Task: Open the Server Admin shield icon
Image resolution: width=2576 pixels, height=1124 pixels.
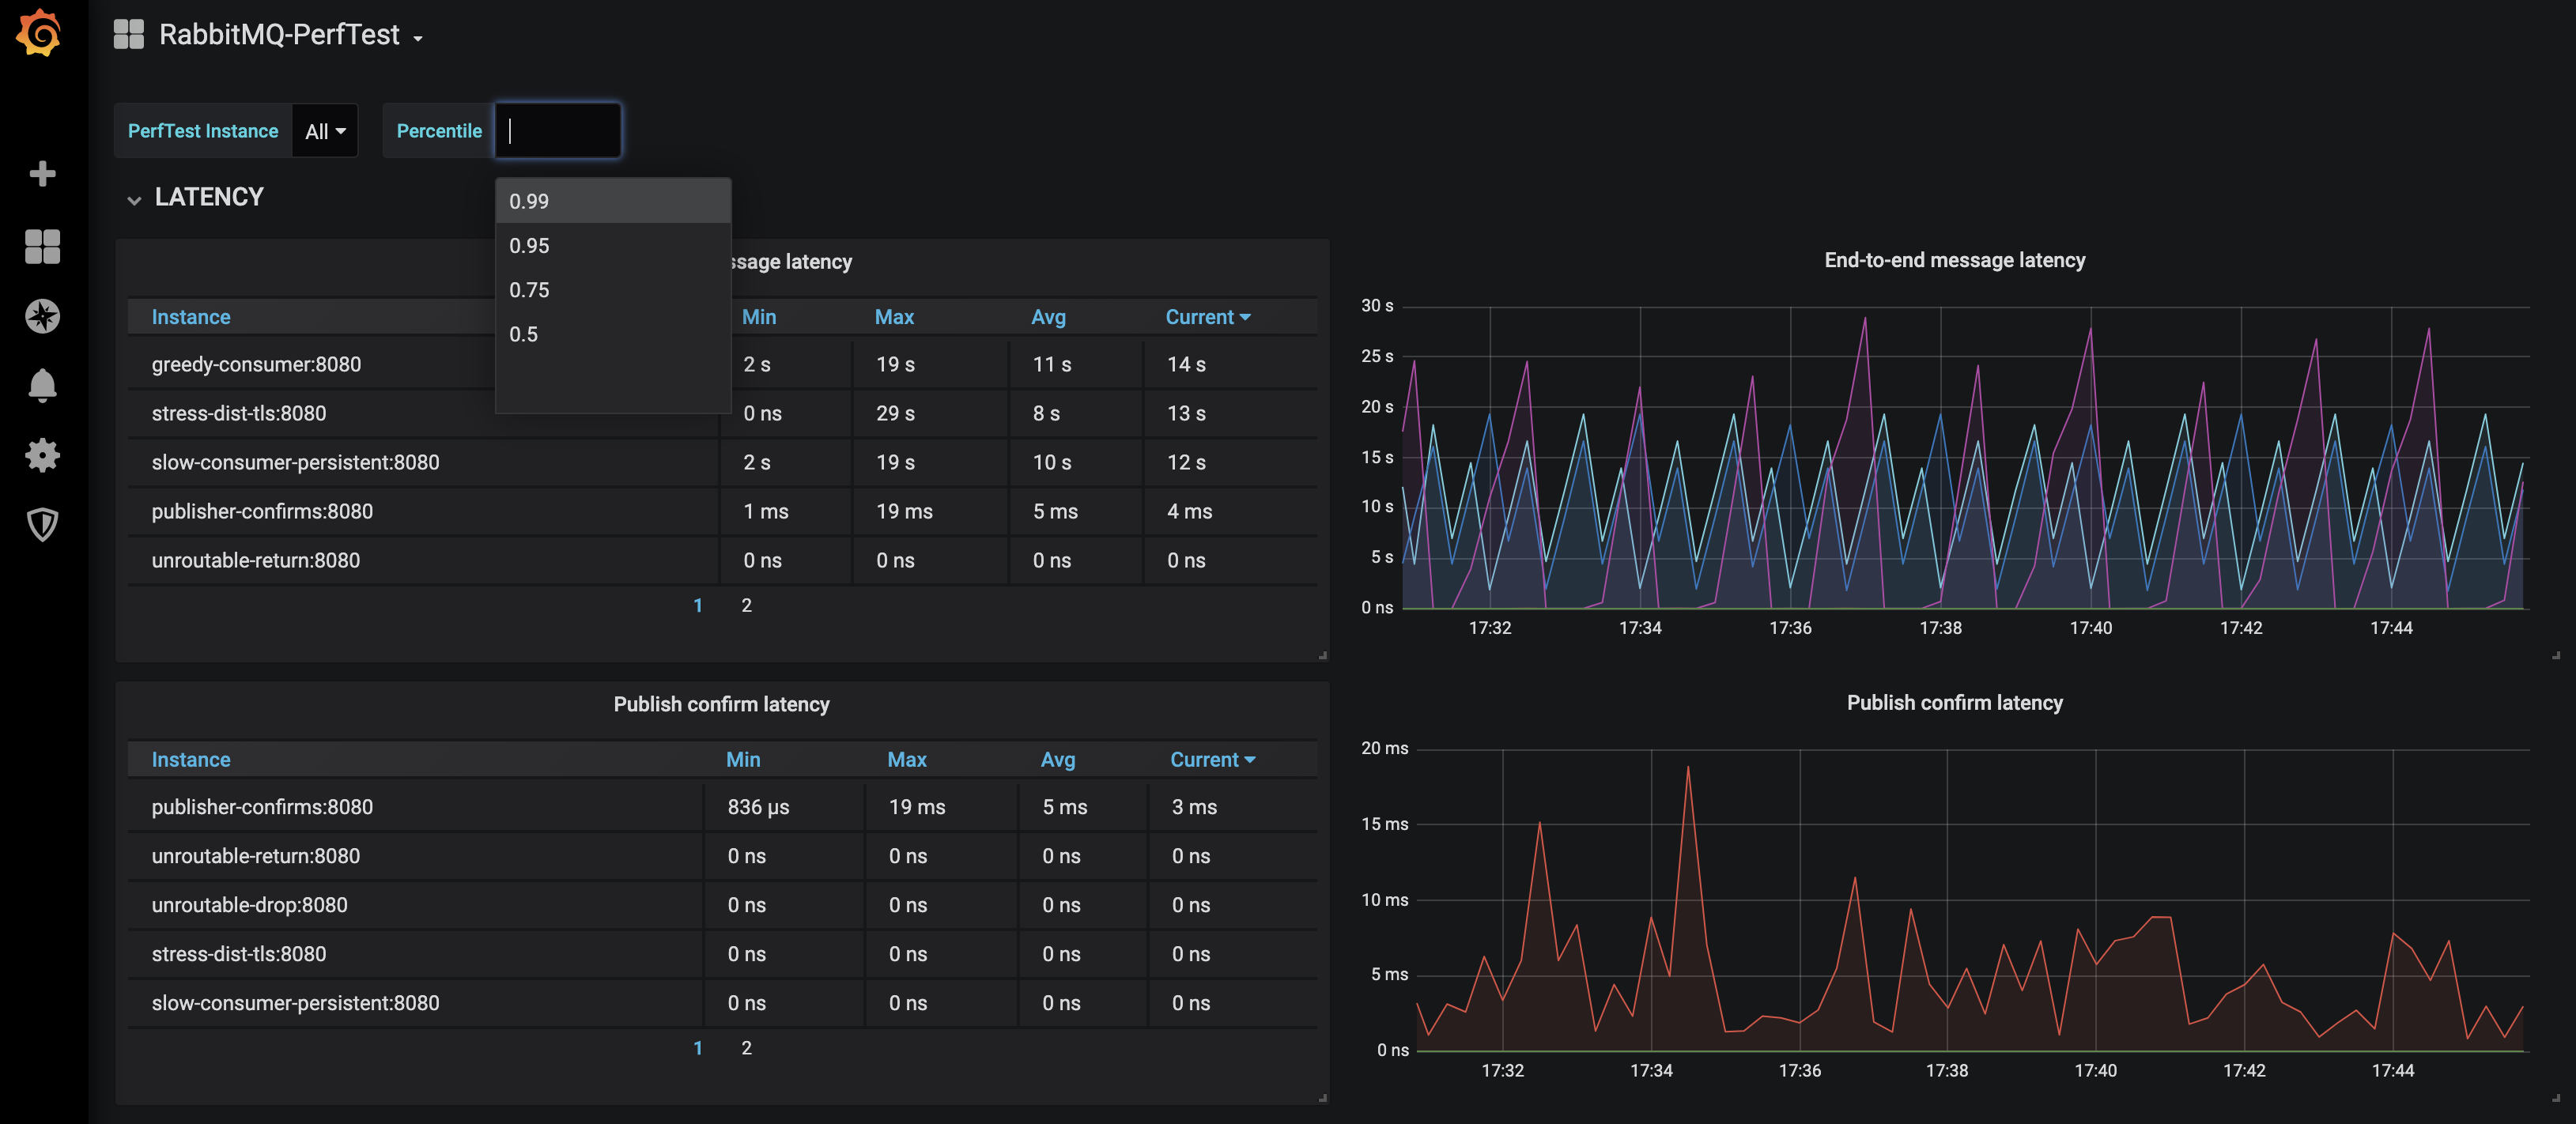Action: tap(42, 524)
